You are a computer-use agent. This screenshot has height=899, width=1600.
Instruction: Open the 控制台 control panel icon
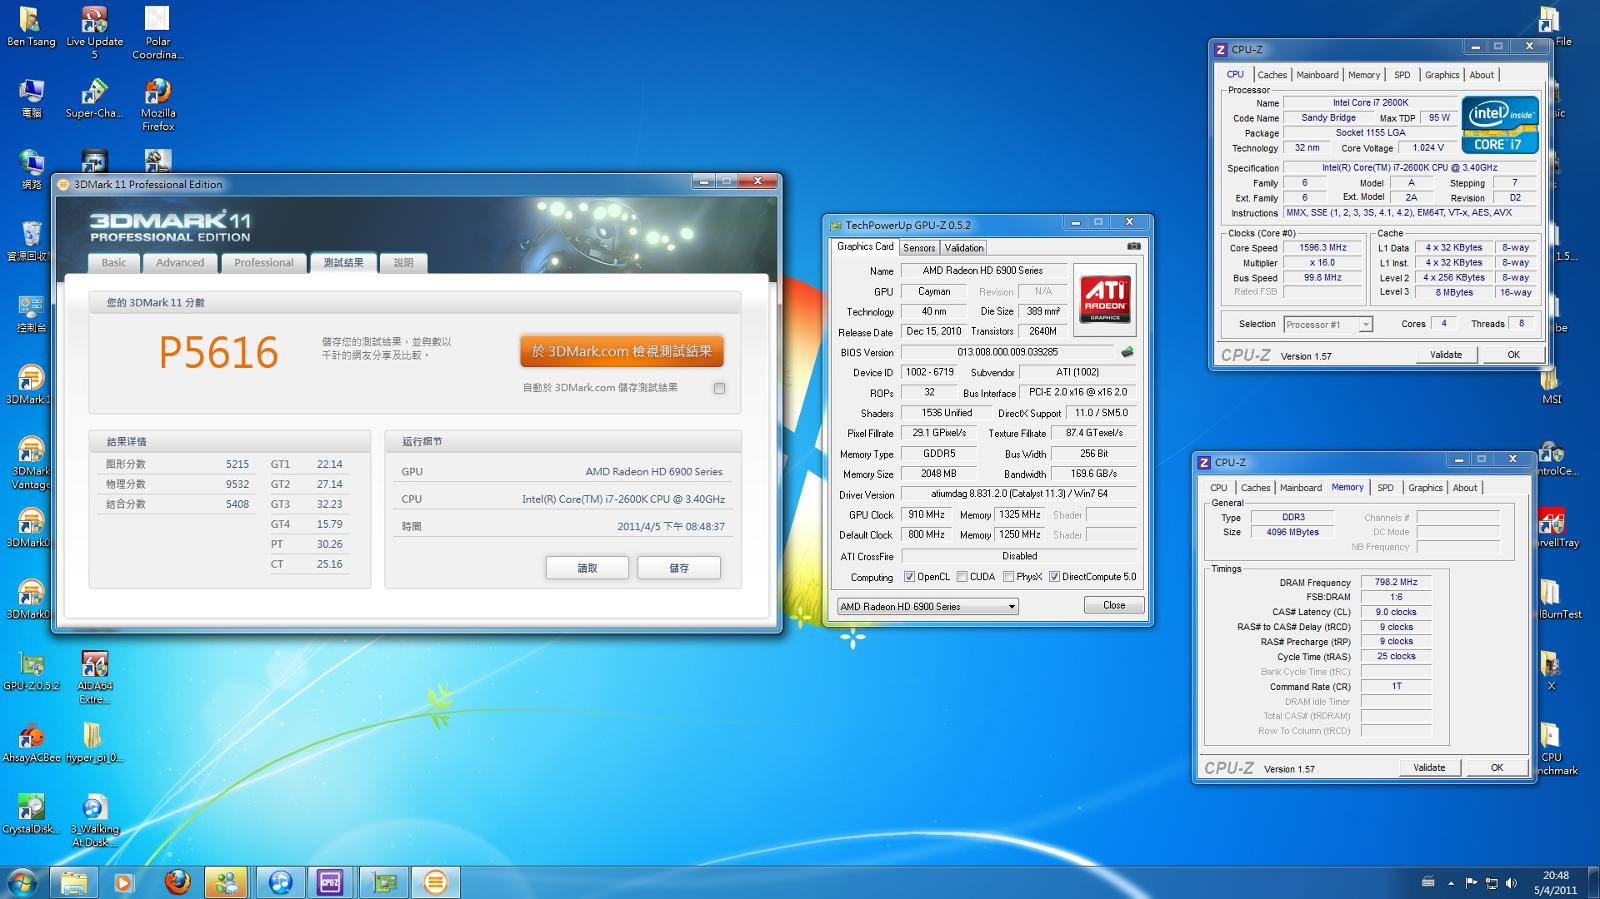pos(31,313)
